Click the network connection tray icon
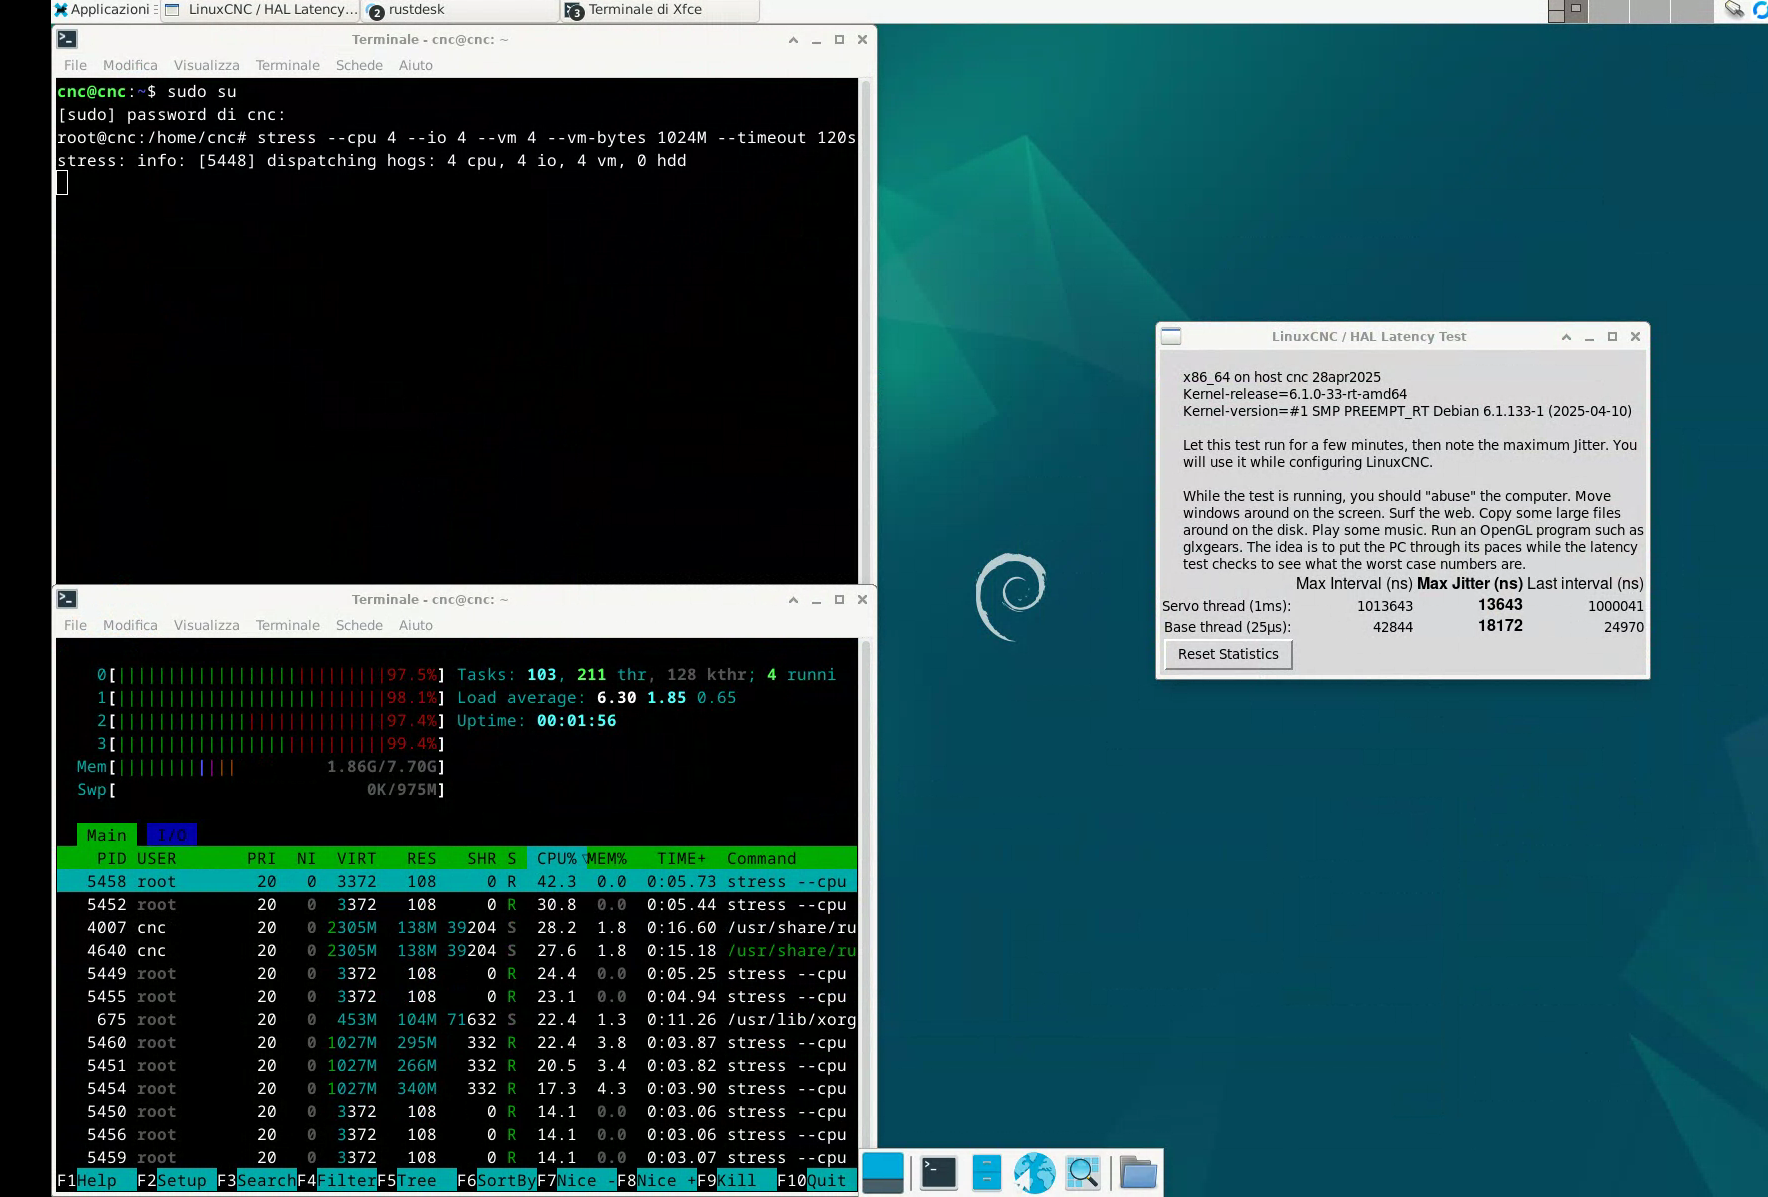 tap(1734, 10)
